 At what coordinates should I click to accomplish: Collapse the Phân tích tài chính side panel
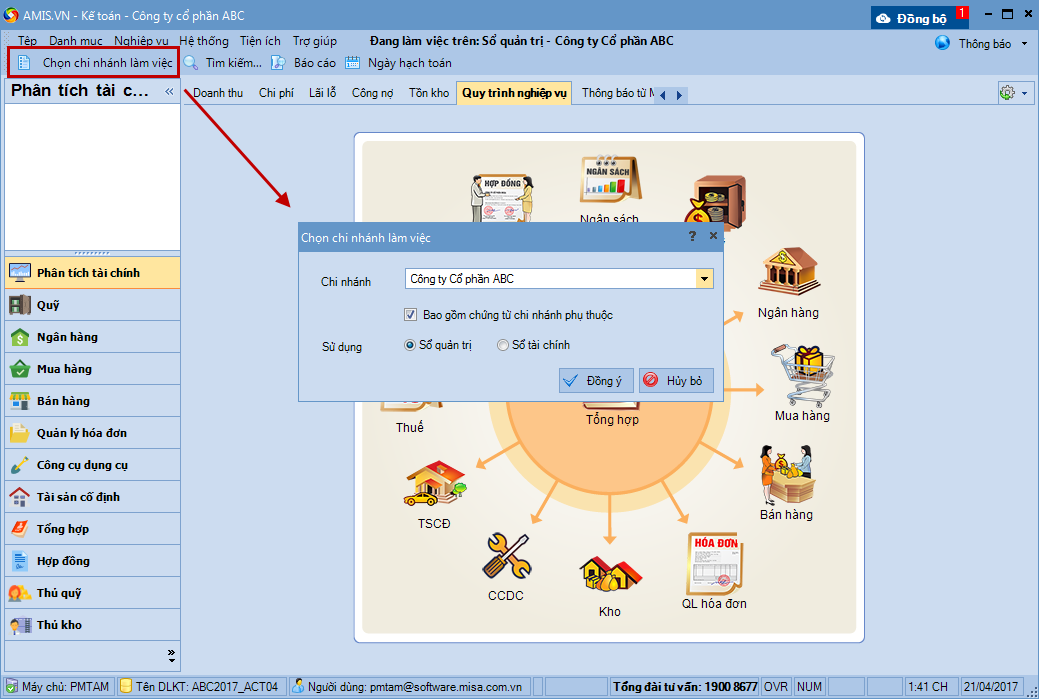[x=169, y=92]
